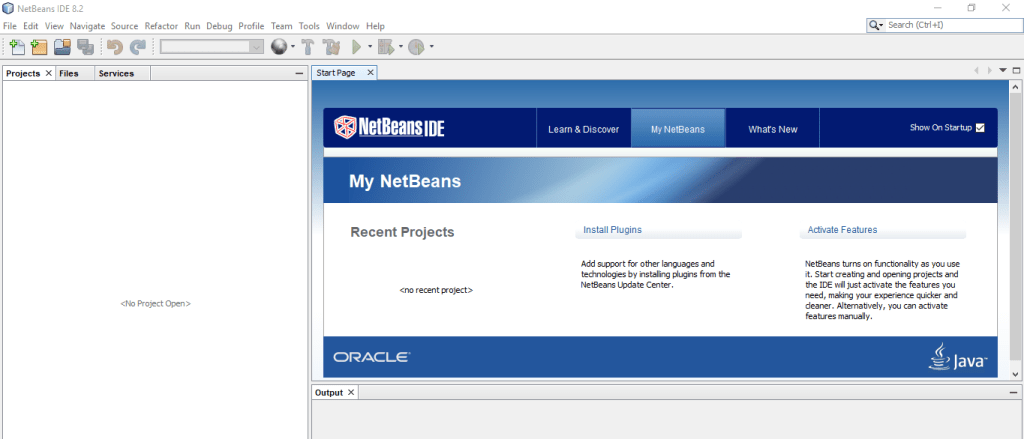Click the Build Project hammer icon

(x=307, y=47)
